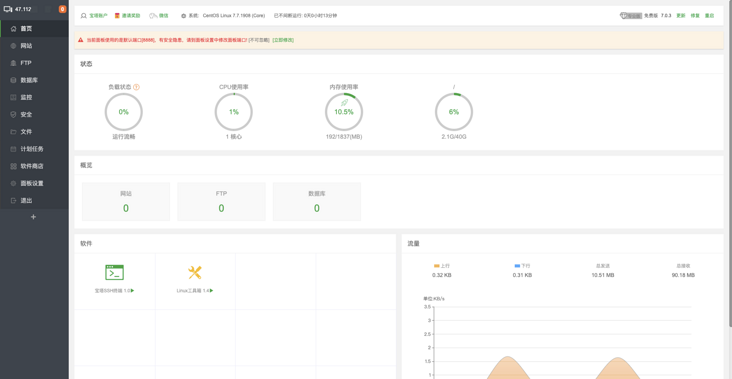This screenshot has width=732, height=379.
Task: Open the 数据库 overview card showing 0
Action: click(317, 202)
